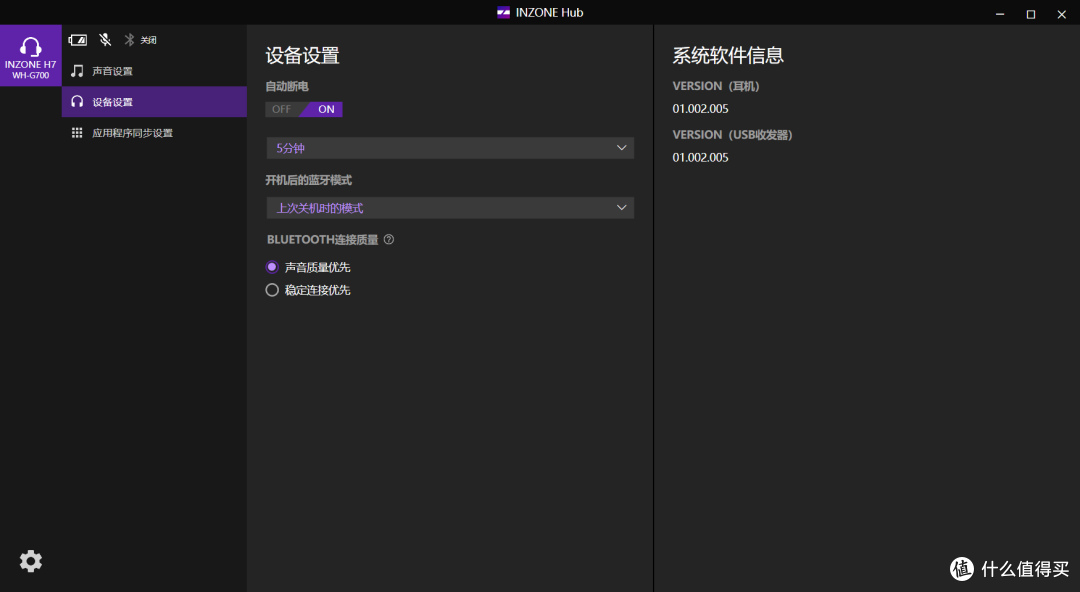1080x592 pixels.
Task: Minimize the INZONE Hub window
Action: coord(999,14)
